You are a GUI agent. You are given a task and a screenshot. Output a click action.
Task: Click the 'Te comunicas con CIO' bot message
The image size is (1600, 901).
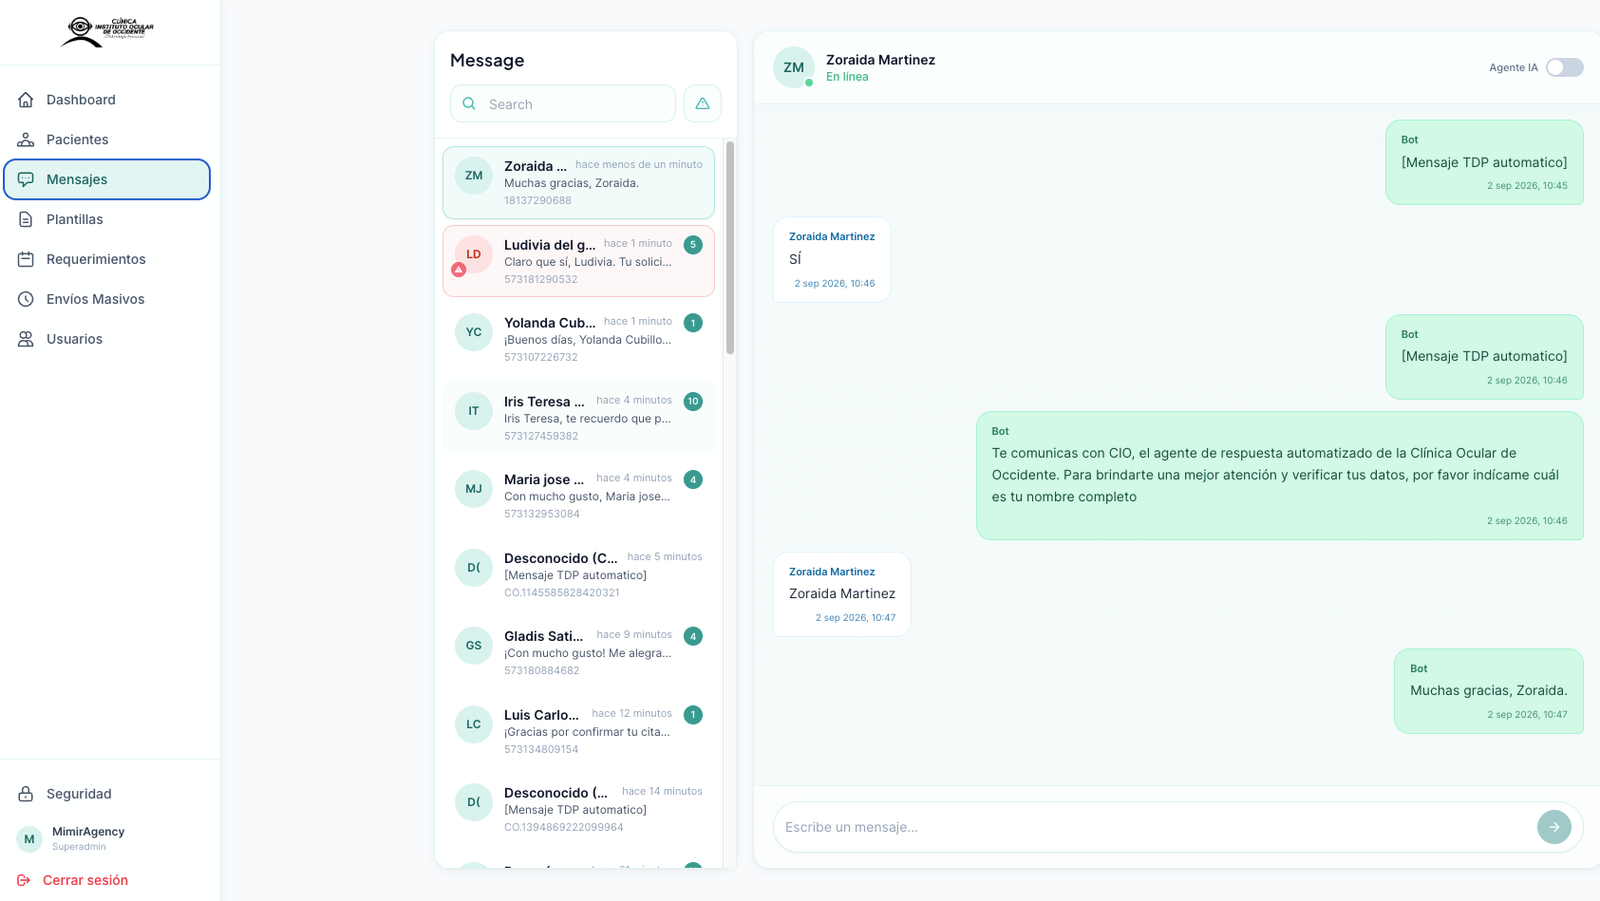1279,476
